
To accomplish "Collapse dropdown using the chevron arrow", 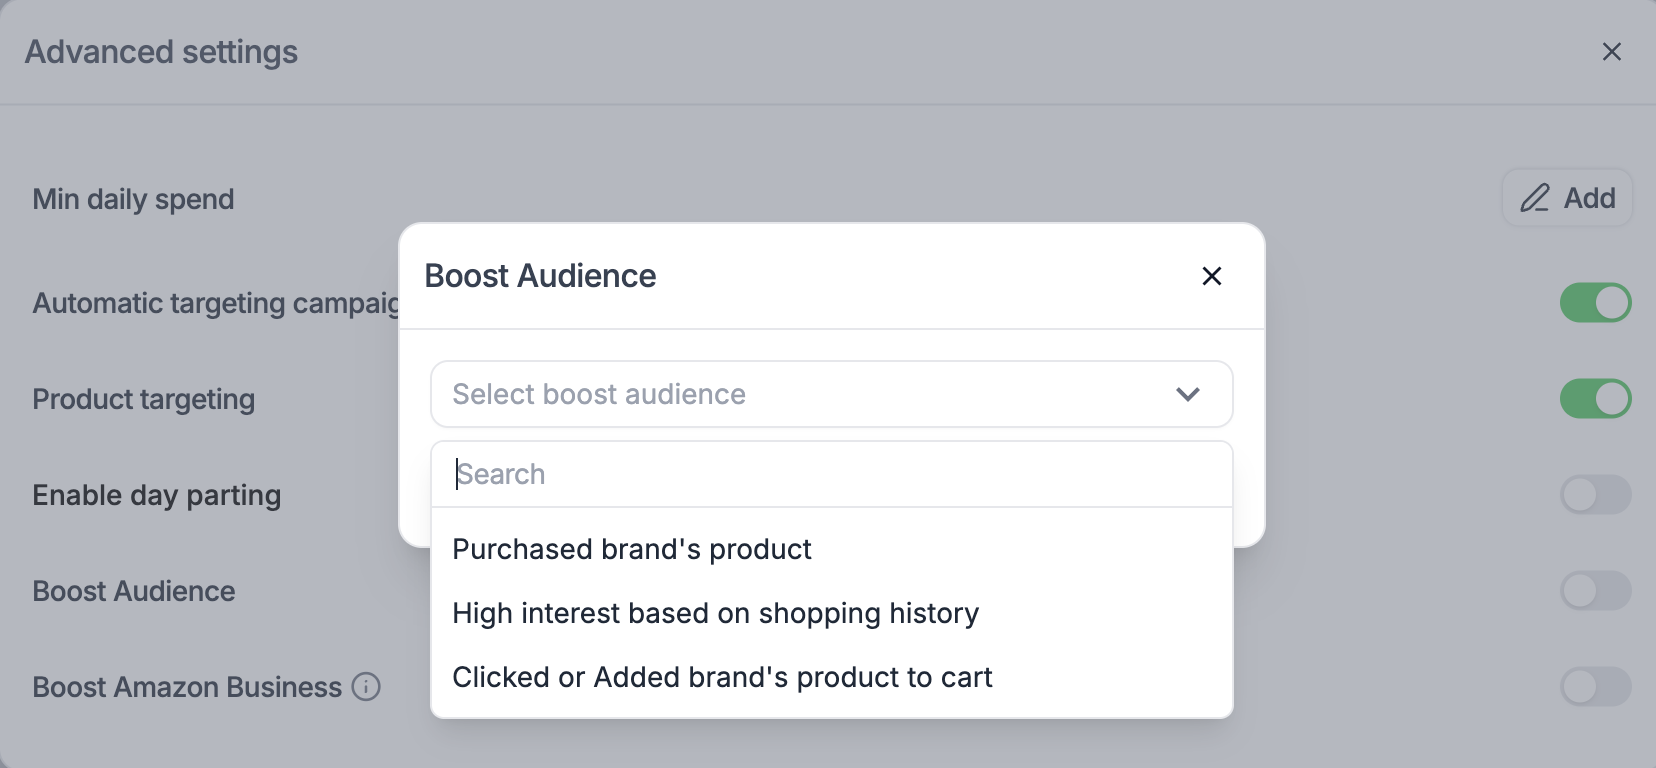I will [x=1187, y=394].
